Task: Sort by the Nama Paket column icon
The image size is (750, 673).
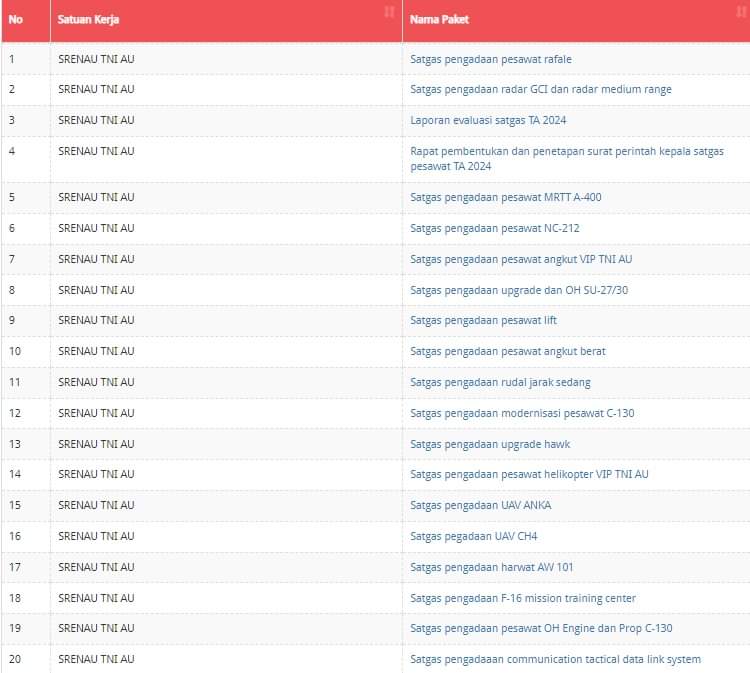Action: pos(741,12)
